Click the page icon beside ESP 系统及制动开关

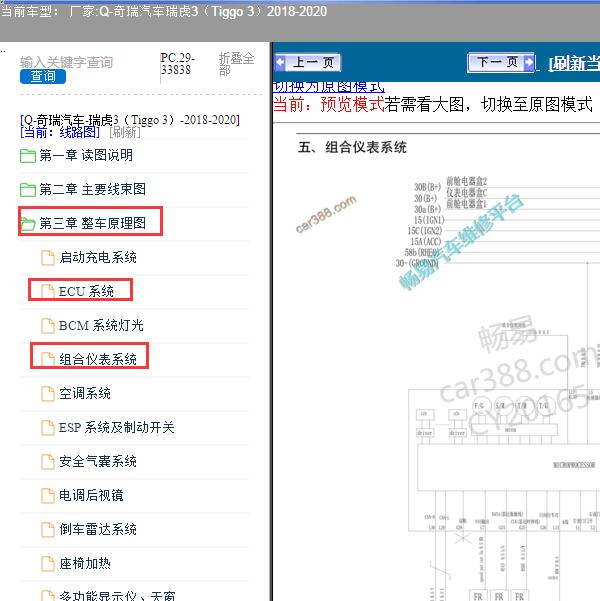(x=48, y=427)
